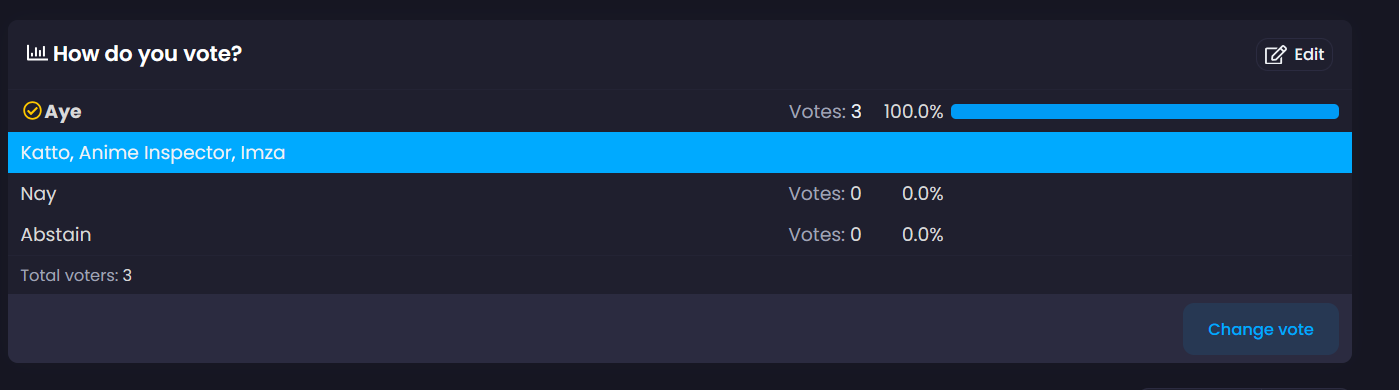Image resolution: width=1399 pixels, height=390 pixels.
Task: Click the 0.0% label in the Nay row
Action: (x=922, y=194)
